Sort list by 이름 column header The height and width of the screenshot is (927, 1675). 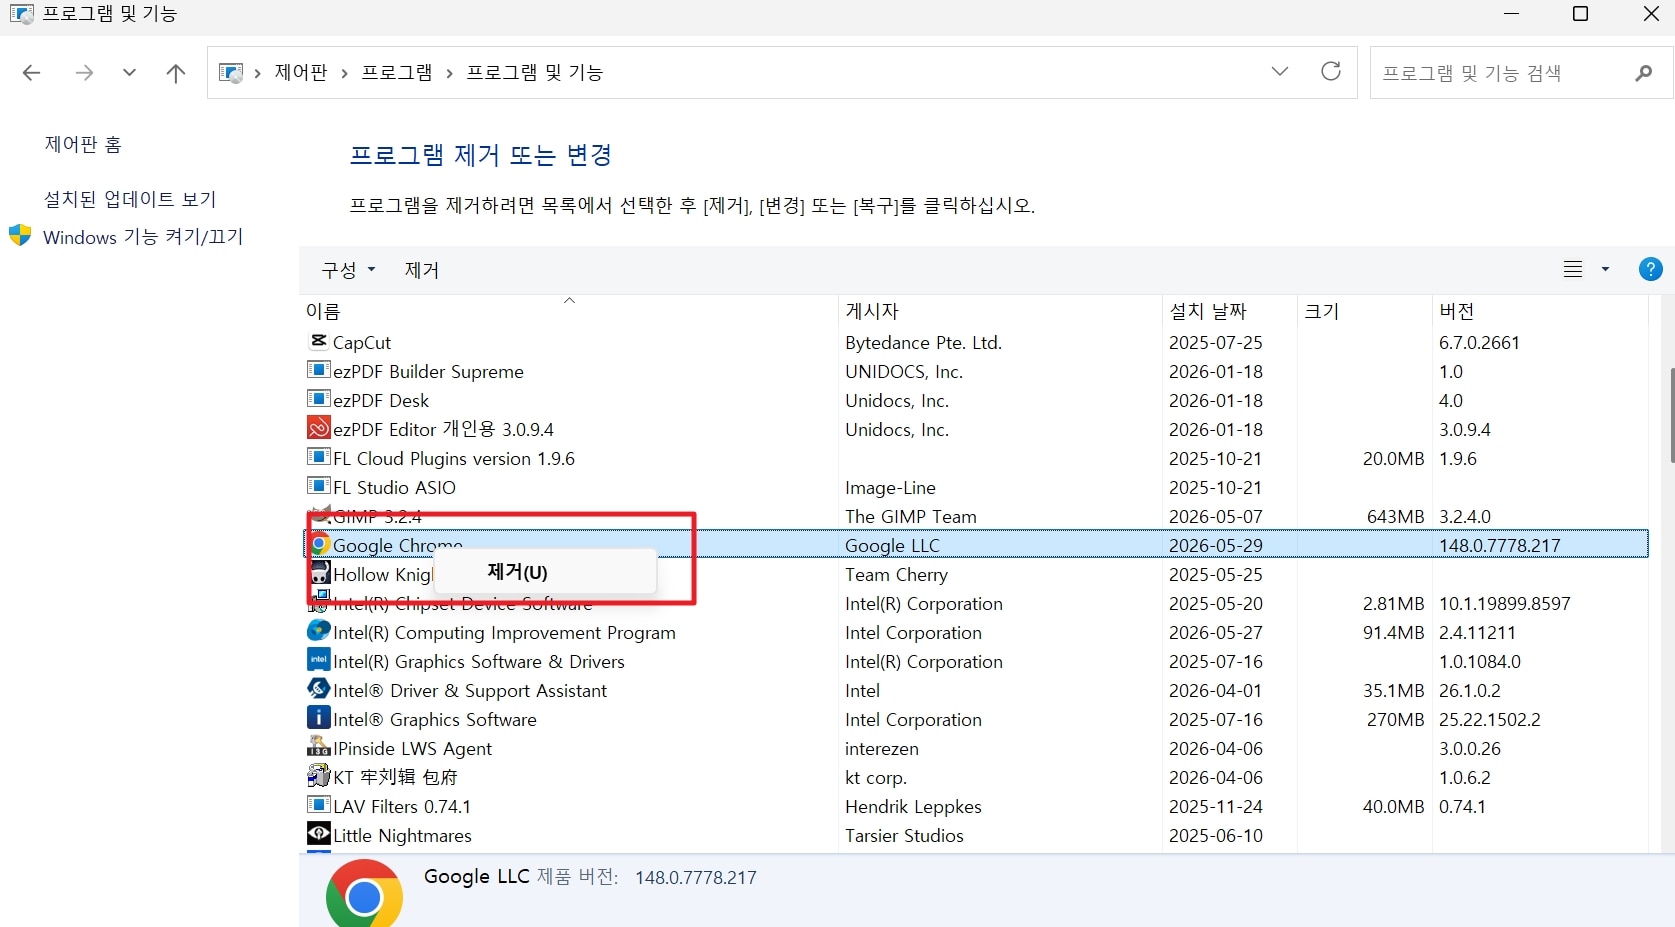point(570,310)
